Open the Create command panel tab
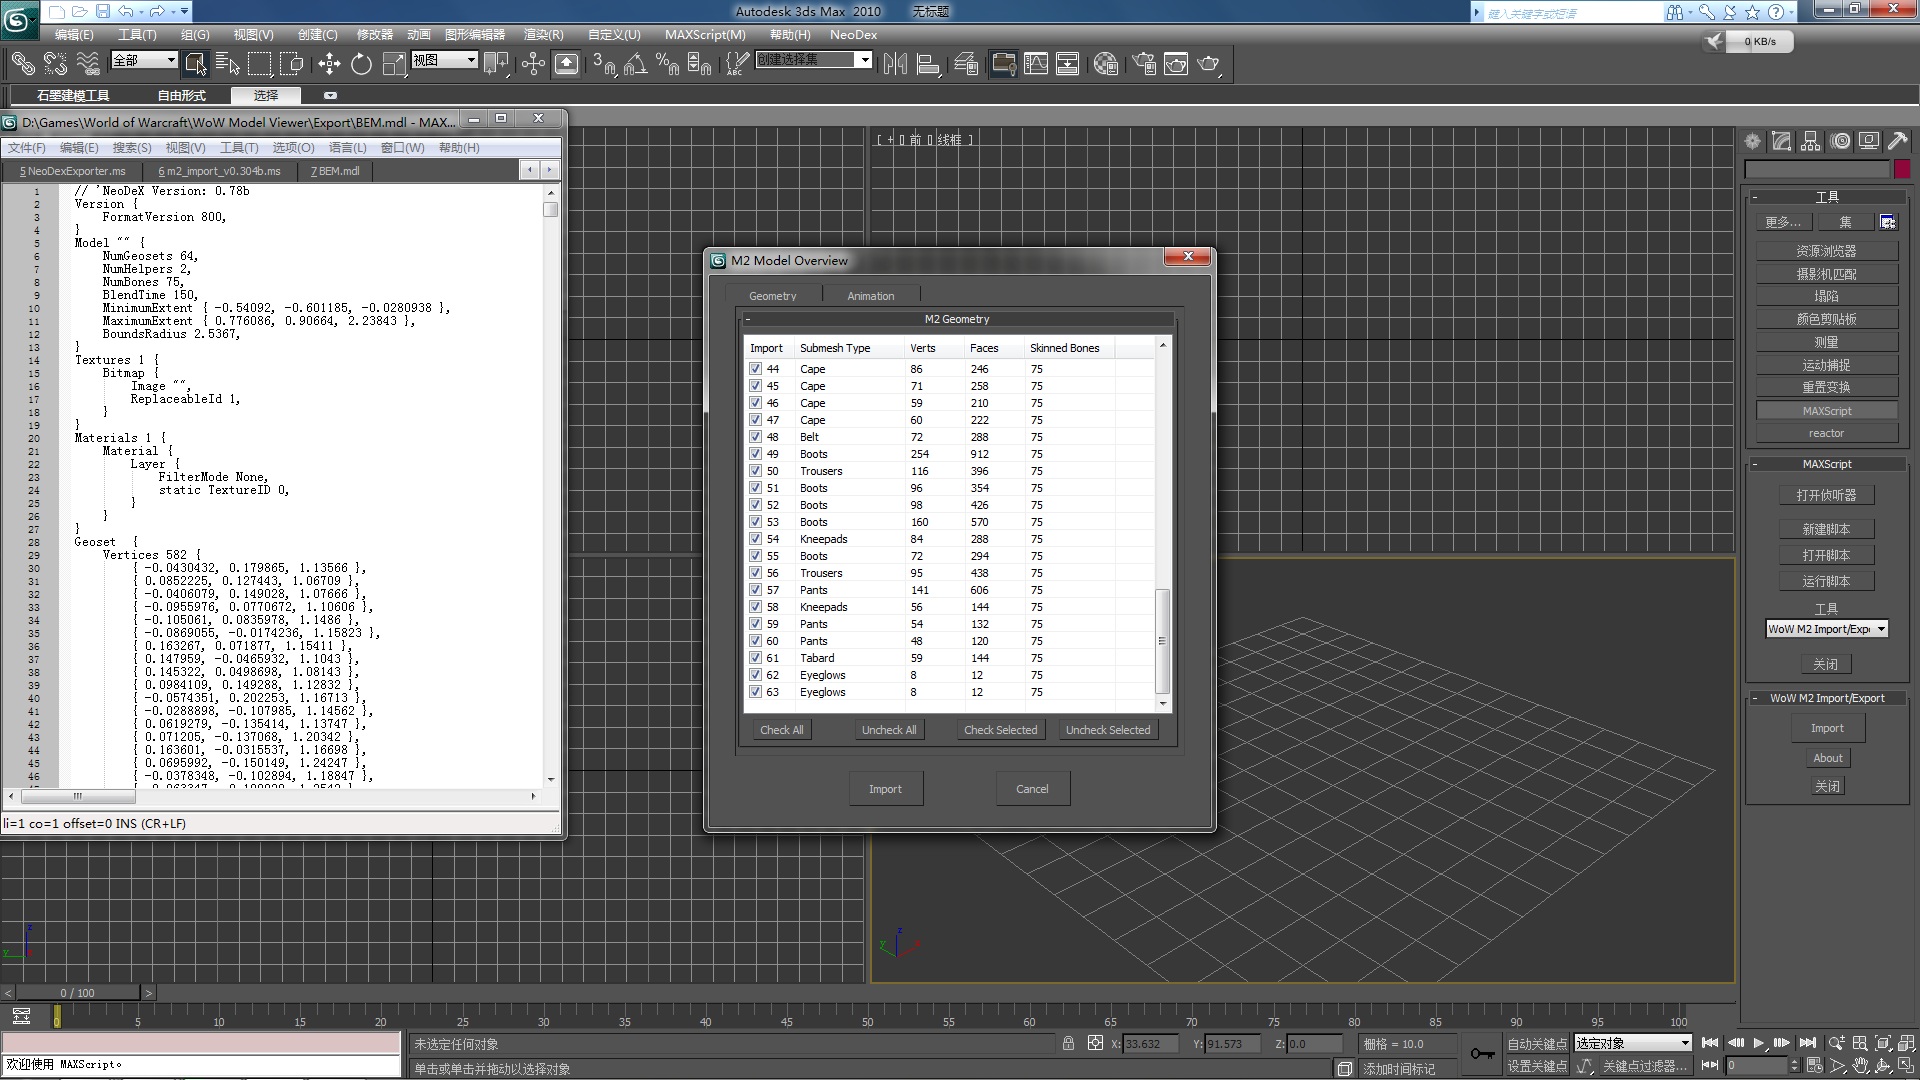The image size is (1920, 1080). (1753, 142)
